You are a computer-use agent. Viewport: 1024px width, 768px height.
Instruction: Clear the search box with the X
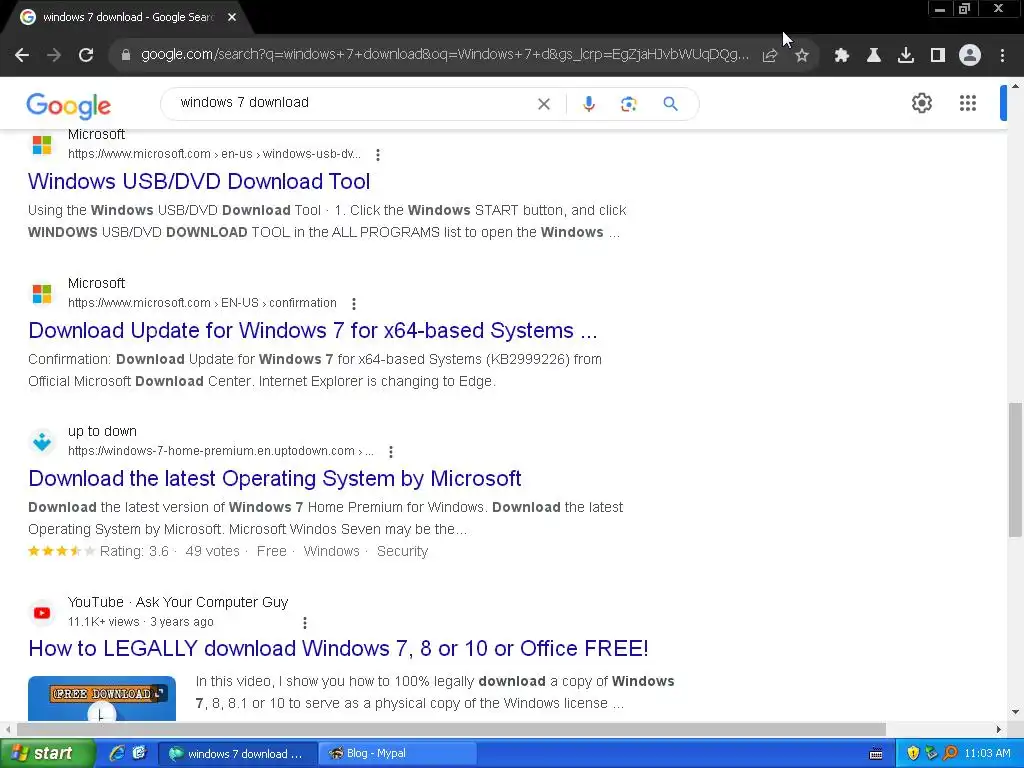coord(543,104)
